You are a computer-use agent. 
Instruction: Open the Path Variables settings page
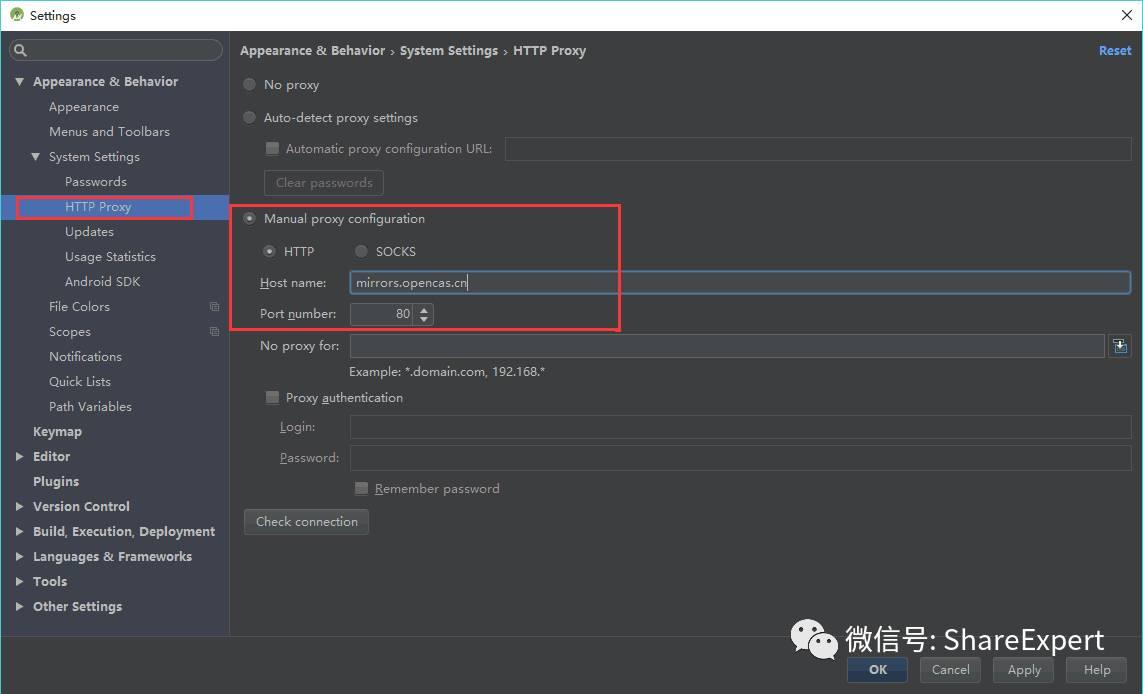point(90,407)
